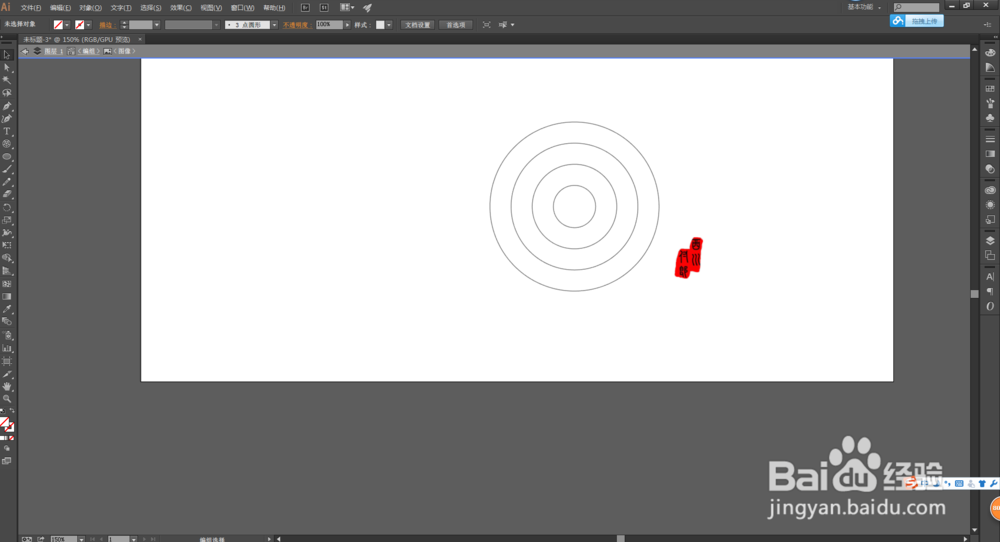Viewport: 1000px width, 542px height.
Task: Select the Type tool
Action: coord(7,131)
